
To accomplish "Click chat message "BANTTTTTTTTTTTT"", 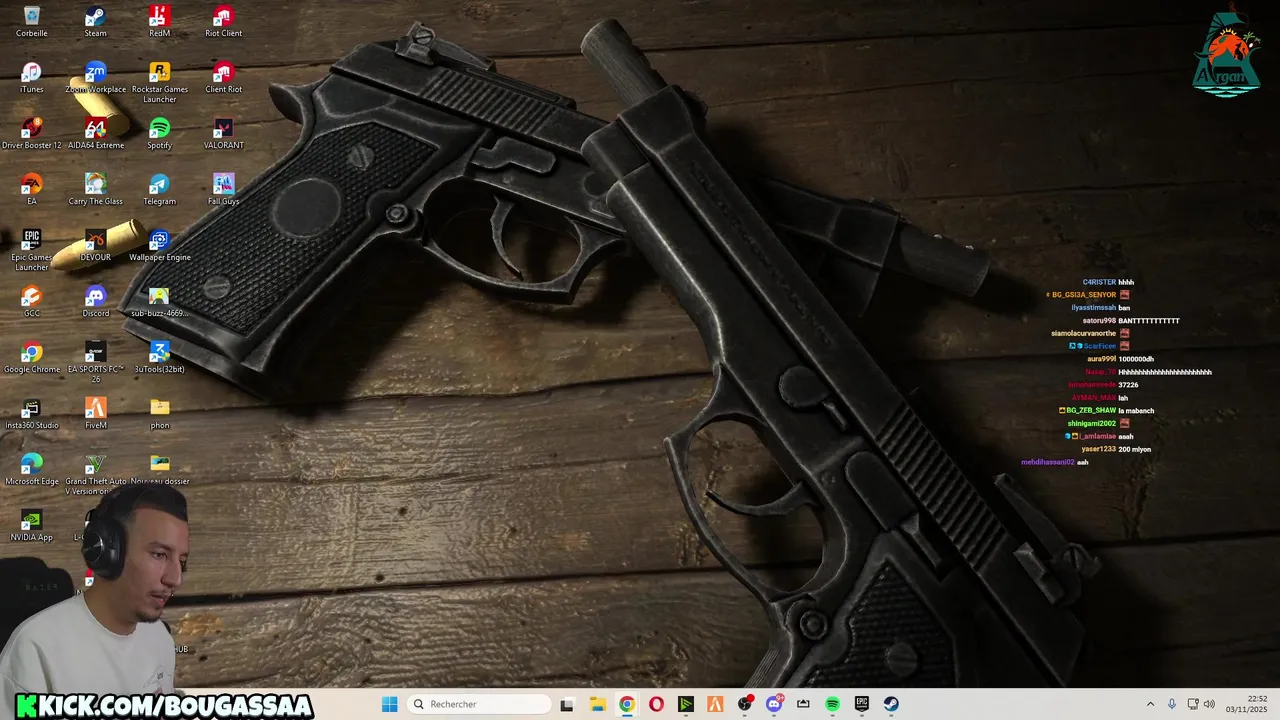I will (x=1149, y=321).
